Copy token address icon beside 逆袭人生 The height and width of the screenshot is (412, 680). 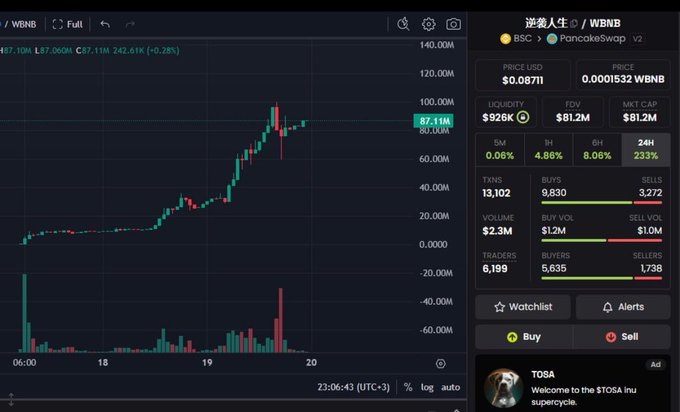(574, 23)
